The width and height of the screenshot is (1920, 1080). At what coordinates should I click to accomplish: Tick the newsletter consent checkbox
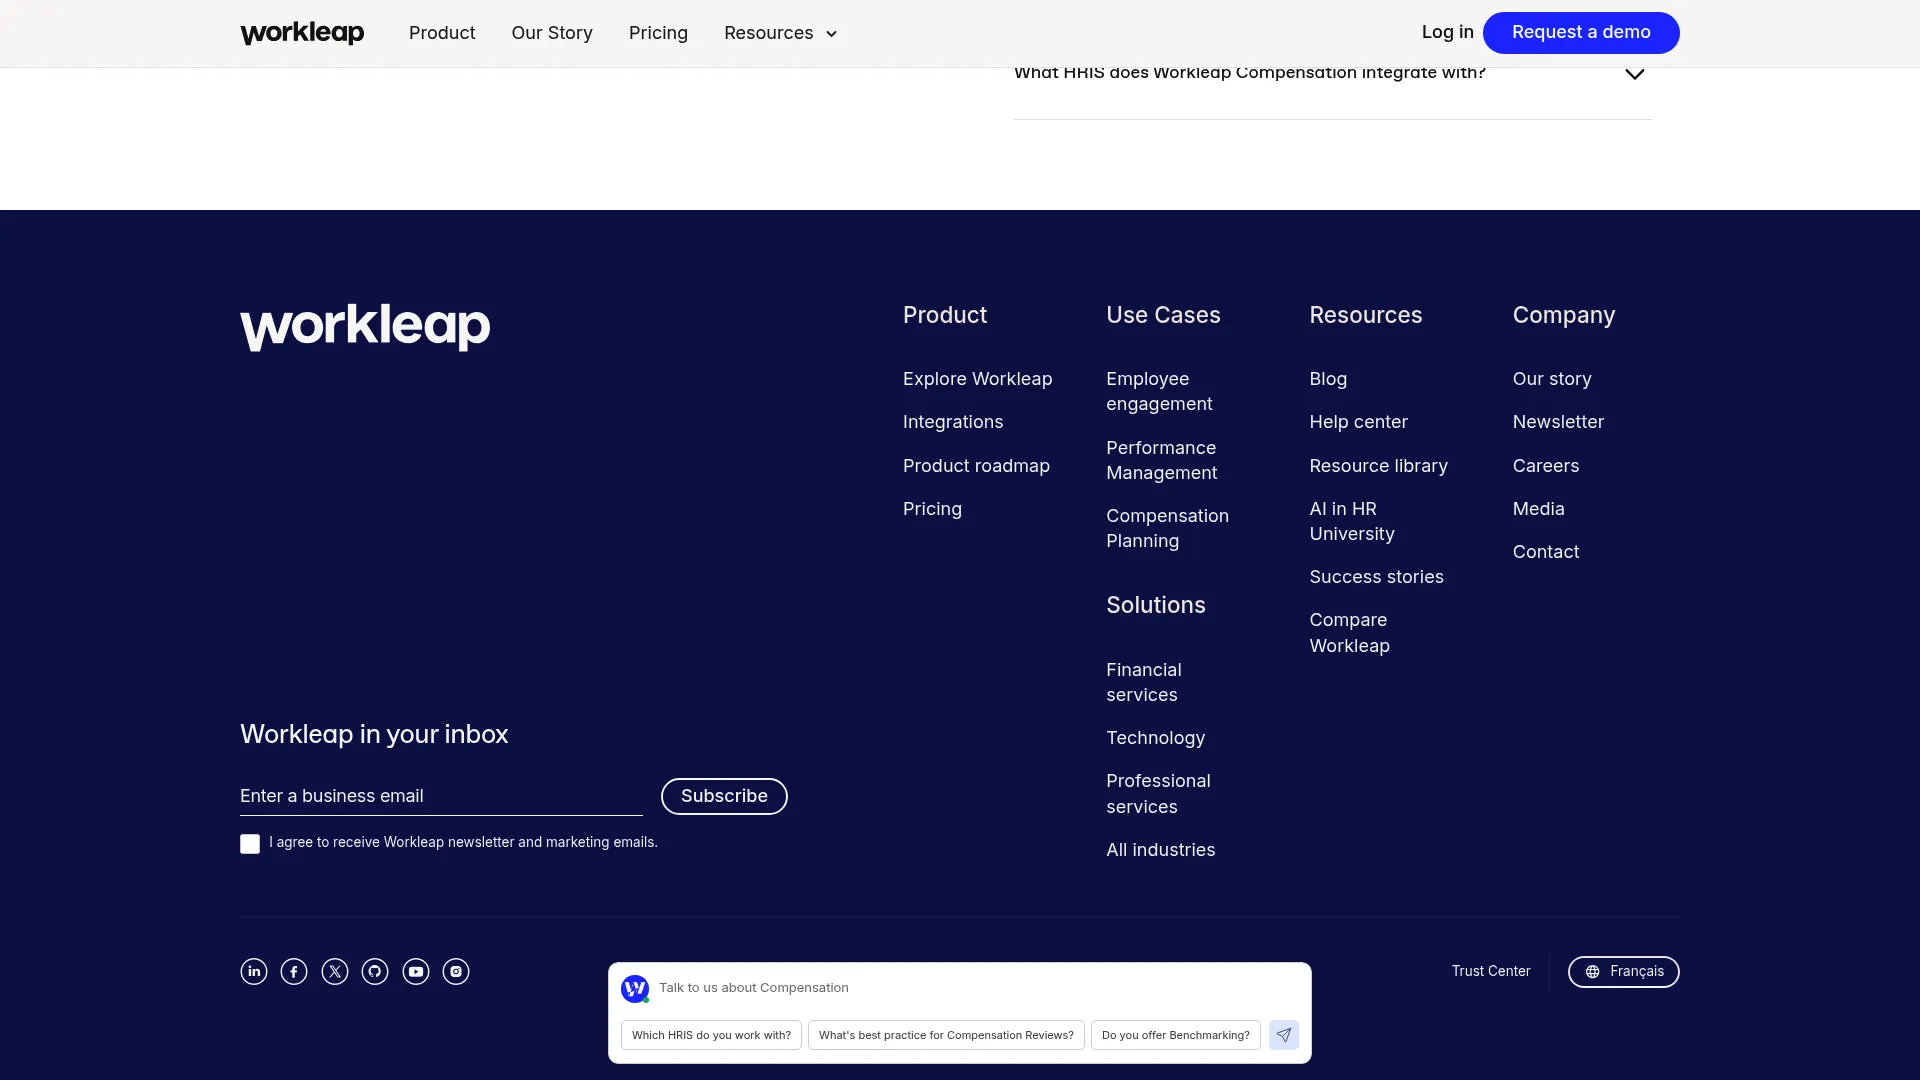(250, 844)
